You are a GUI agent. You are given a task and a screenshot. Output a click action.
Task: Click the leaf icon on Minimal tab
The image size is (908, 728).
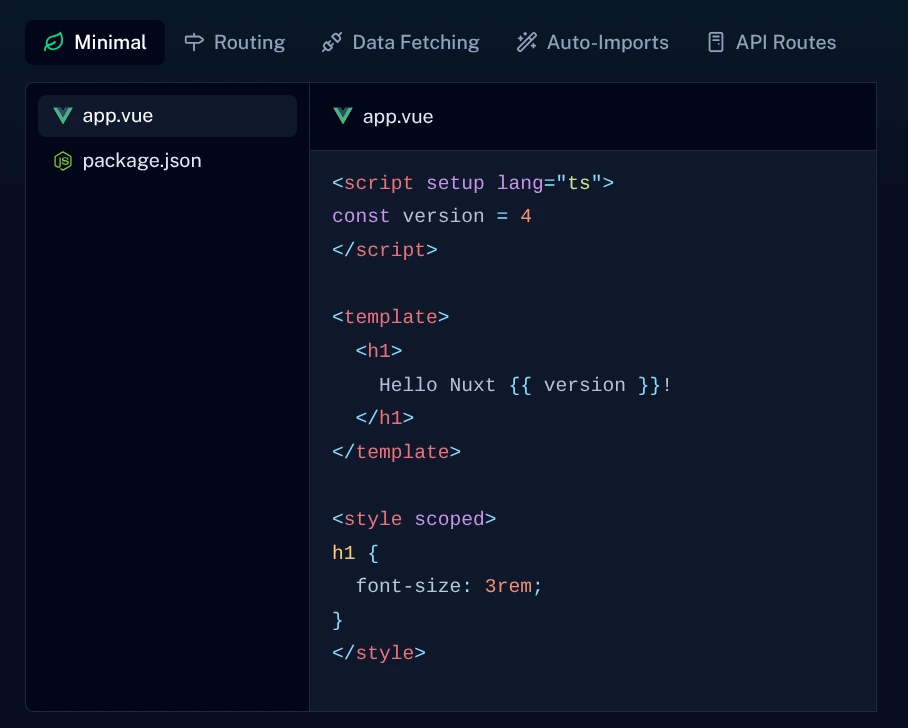(x=53, y=43)
